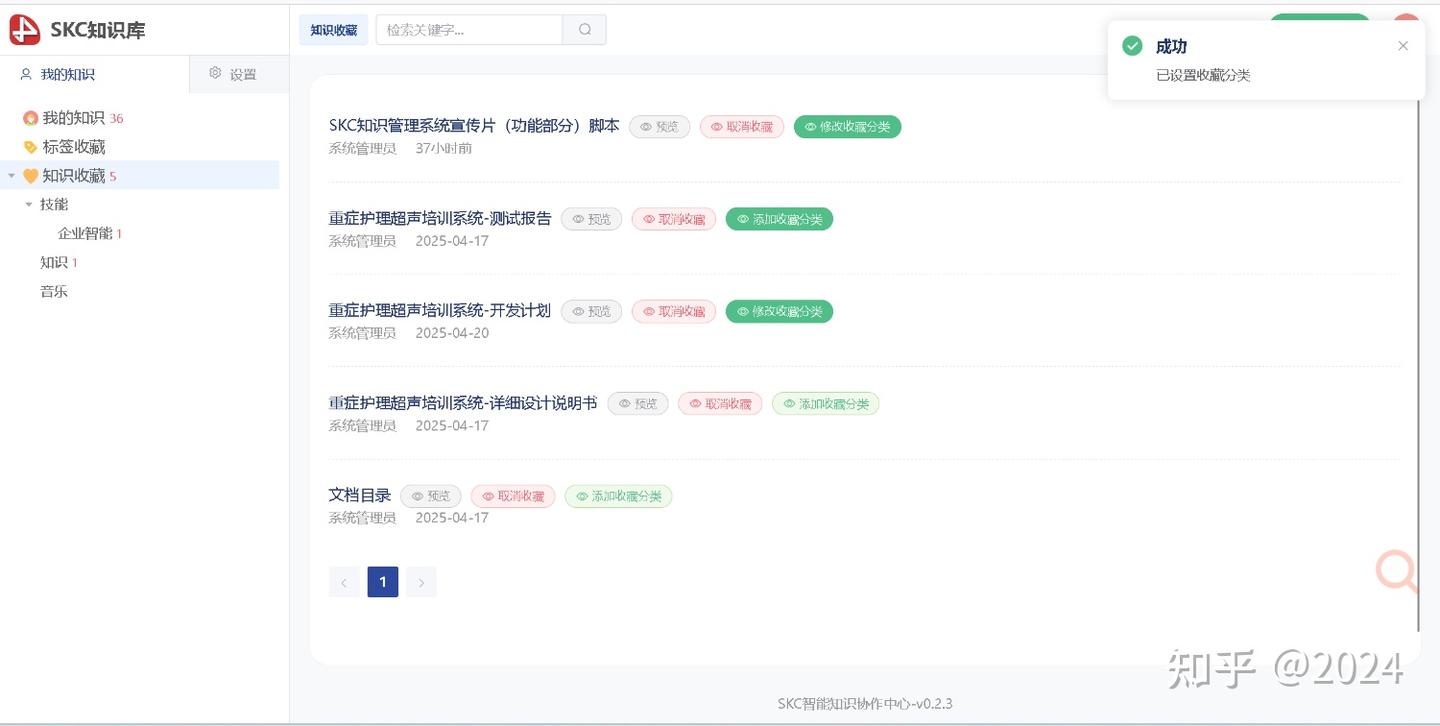The height and width of the screenshot is (726, 1440).
Task: Click 添加收藏分类 for the 文档目录 row
Action: [x=618, y=496]
